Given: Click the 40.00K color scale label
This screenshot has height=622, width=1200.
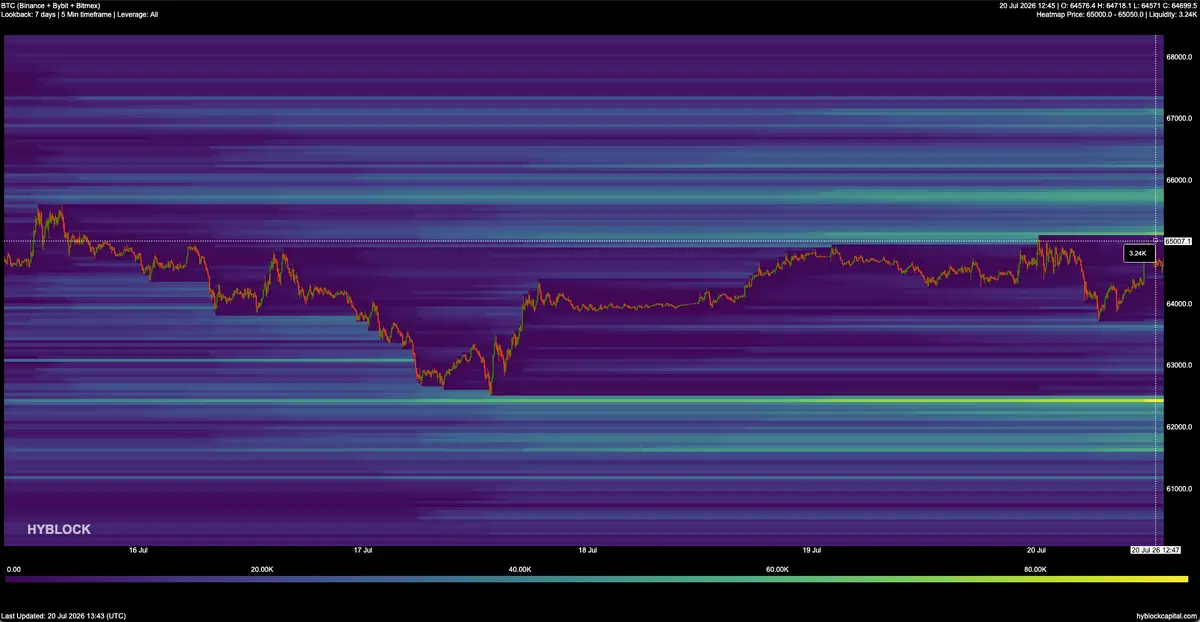Looking at the screenshot, I should [x=519, y=569].
